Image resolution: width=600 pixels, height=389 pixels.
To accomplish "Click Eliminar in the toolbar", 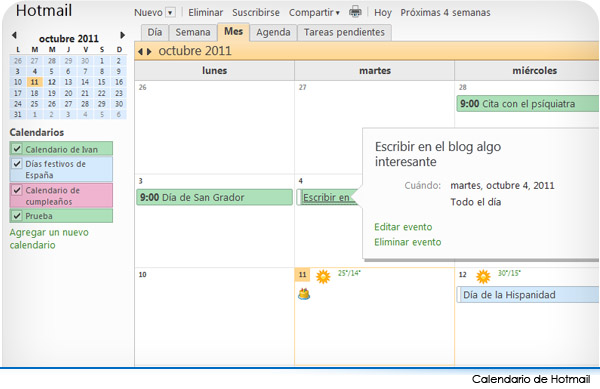I will tap(205, 13).
